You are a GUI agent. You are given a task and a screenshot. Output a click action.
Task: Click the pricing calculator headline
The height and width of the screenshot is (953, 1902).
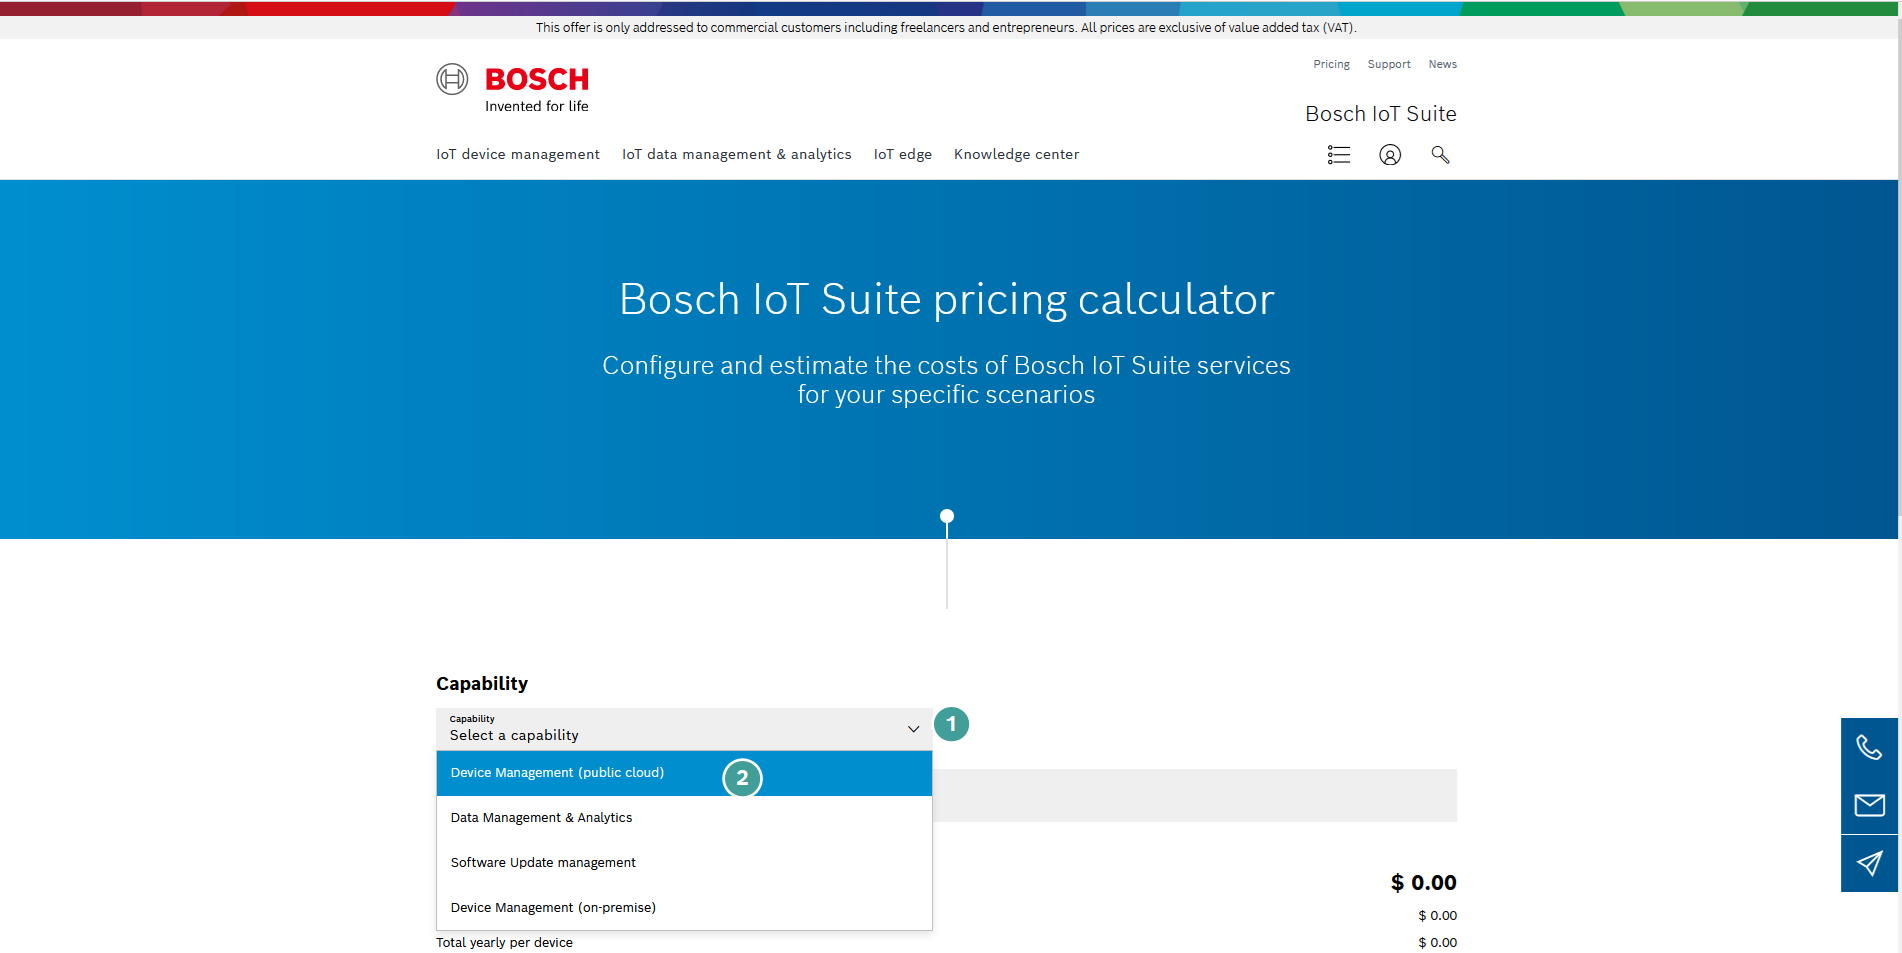coord(946,299)
